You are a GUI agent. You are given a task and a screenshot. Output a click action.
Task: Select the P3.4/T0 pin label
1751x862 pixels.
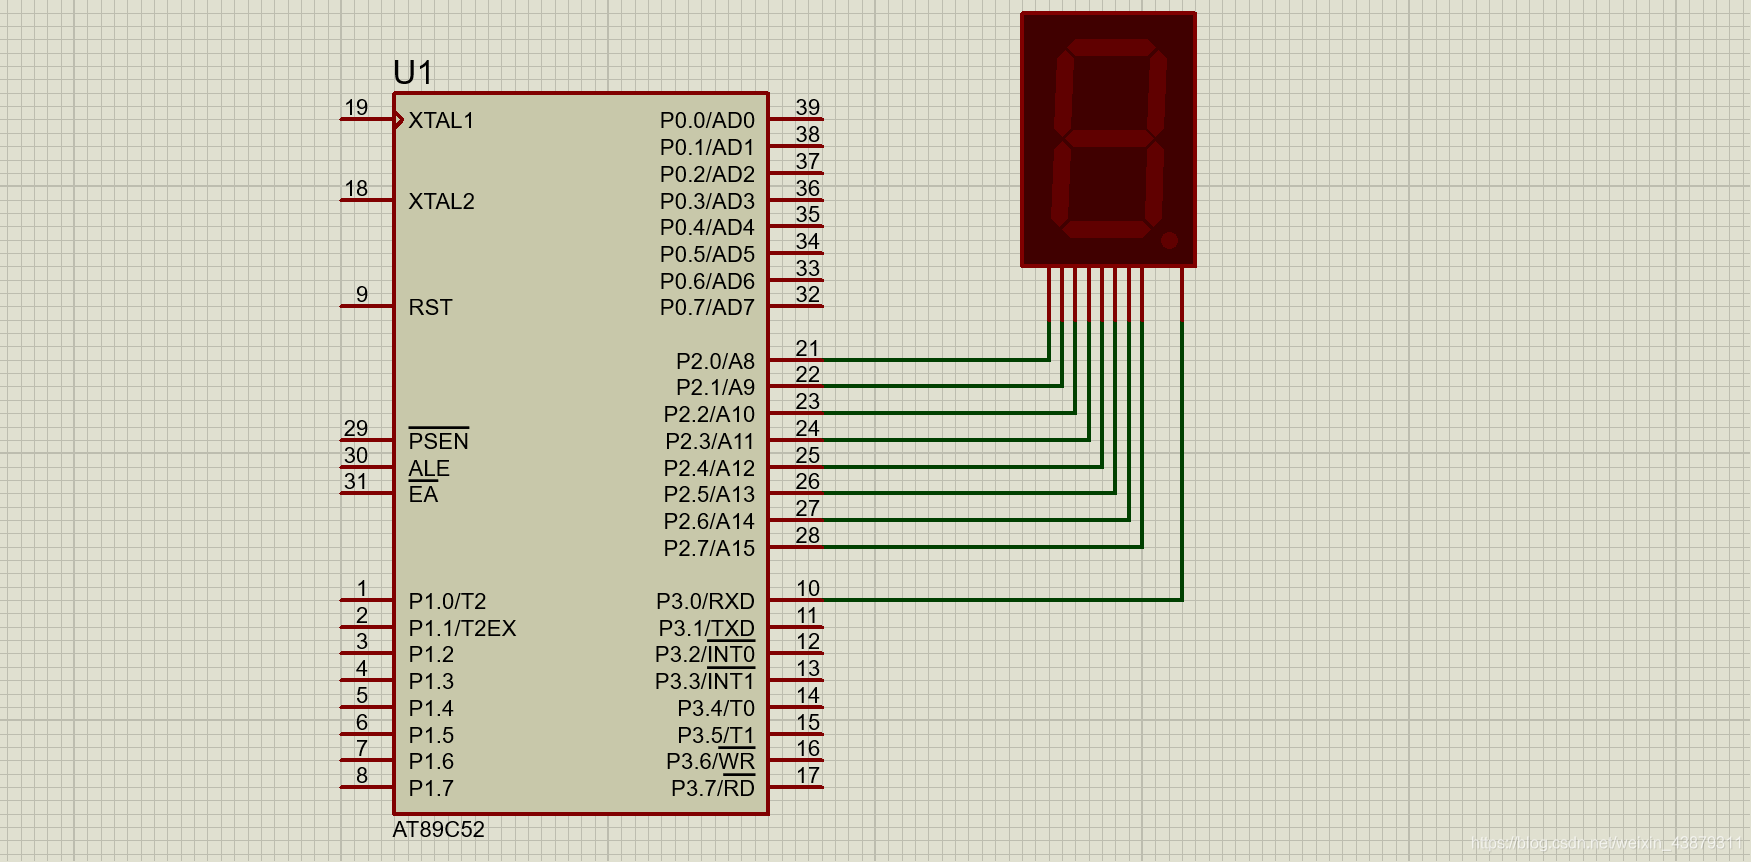coord(716,708)
